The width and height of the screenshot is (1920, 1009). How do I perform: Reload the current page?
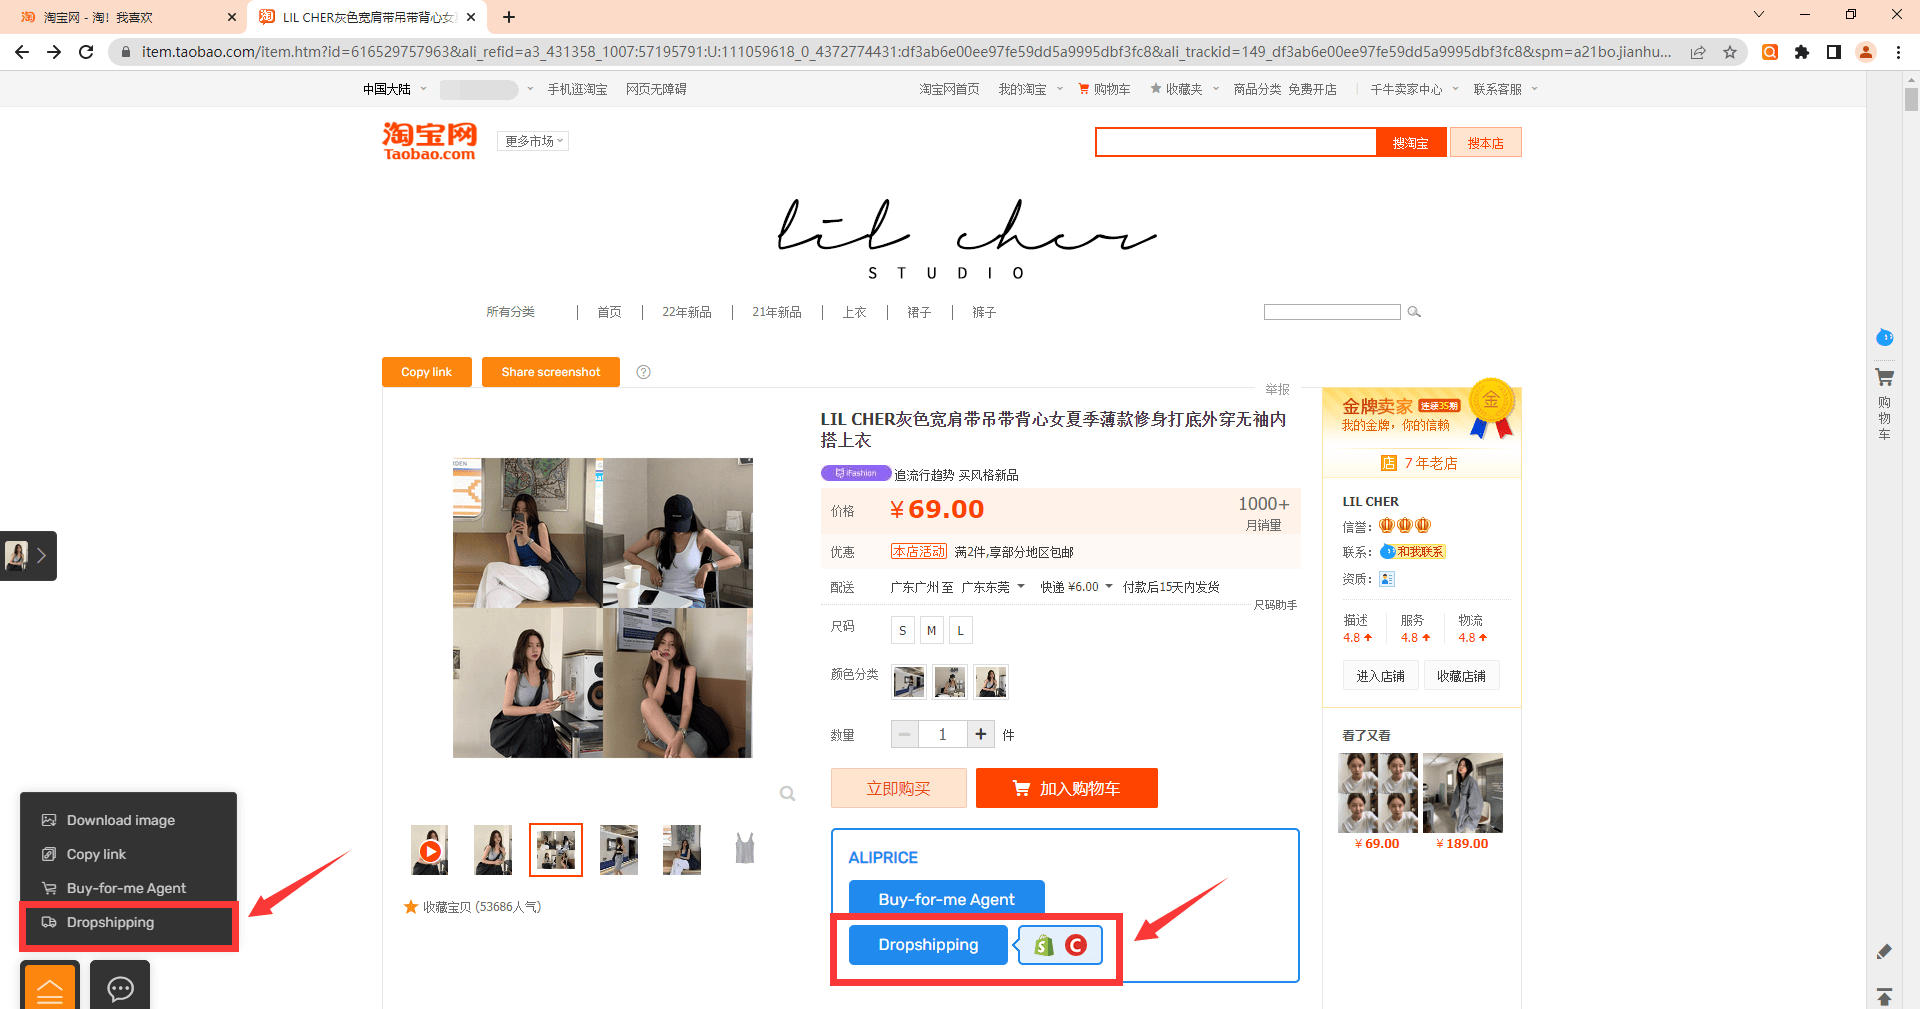coord(86,52)
